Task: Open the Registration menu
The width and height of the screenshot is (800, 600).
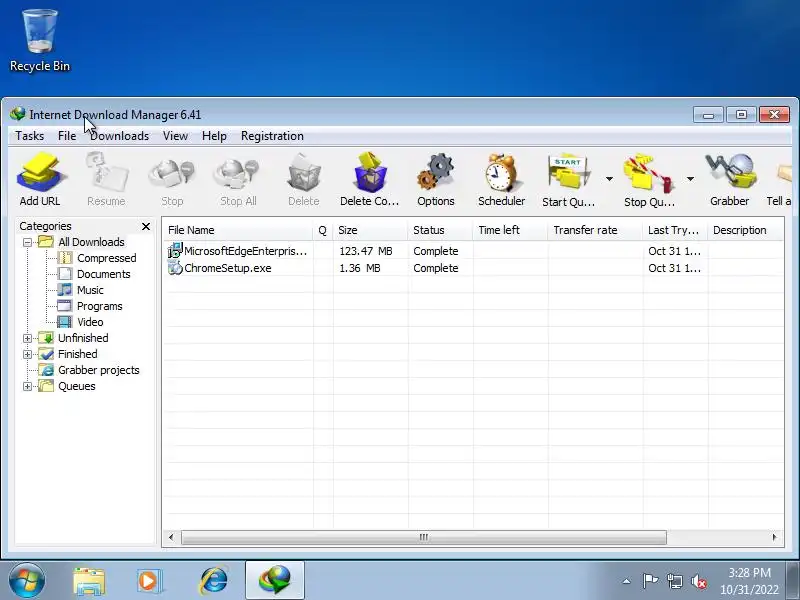Action: point(272,136)
